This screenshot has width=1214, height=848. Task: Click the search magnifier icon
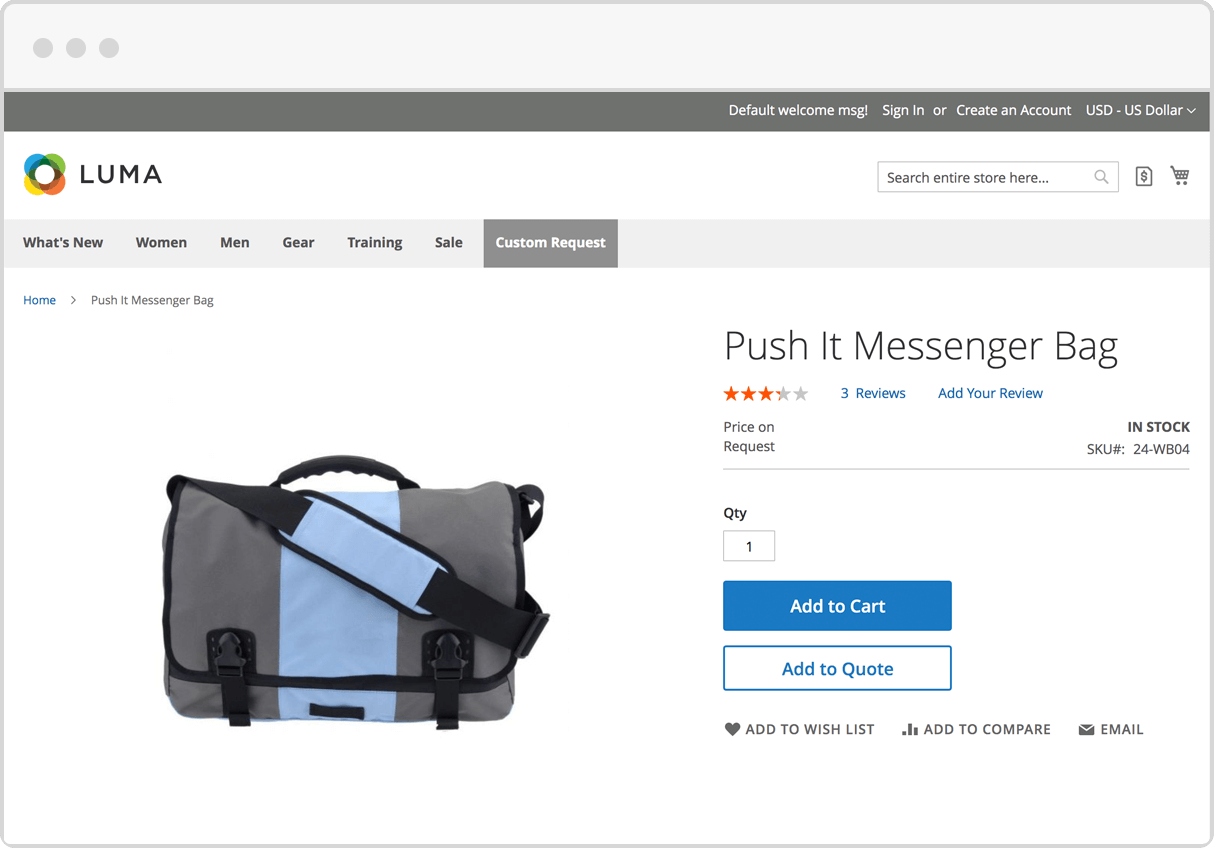point(1101,177)
